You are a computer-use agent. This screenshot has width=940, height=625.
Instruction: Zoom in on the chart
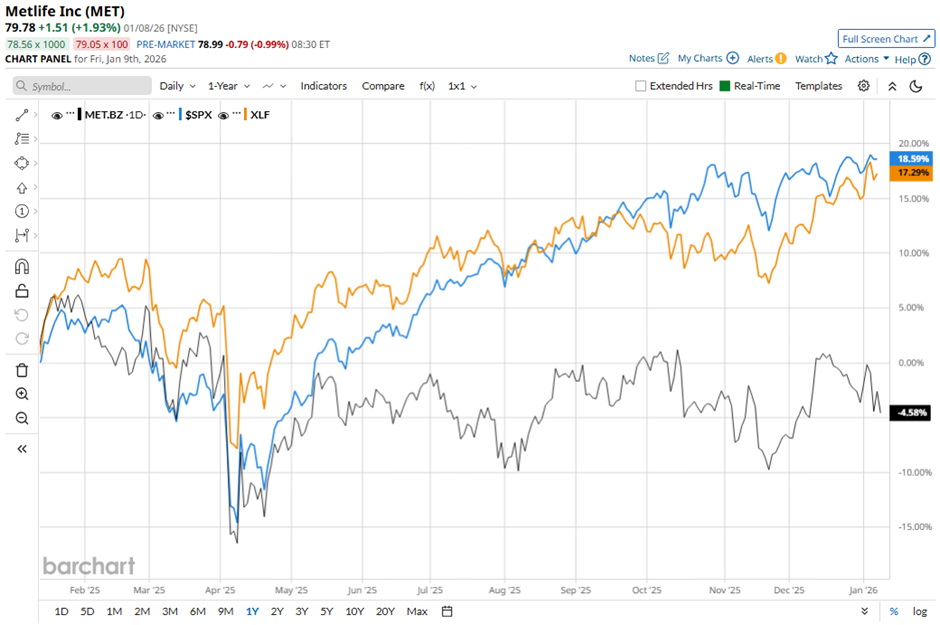click(22, 394)
